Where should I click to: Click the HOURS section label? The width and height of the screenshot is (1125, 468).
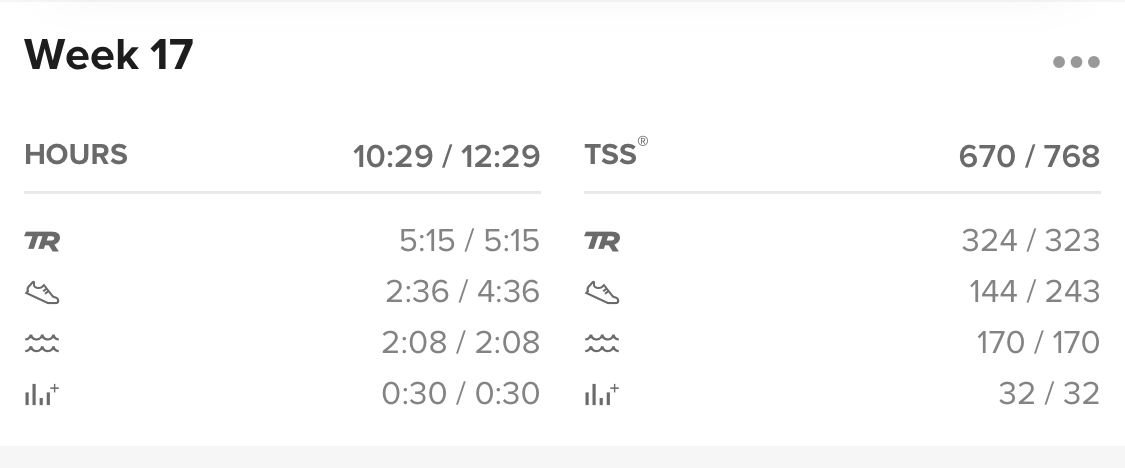(x=76, y=155)
